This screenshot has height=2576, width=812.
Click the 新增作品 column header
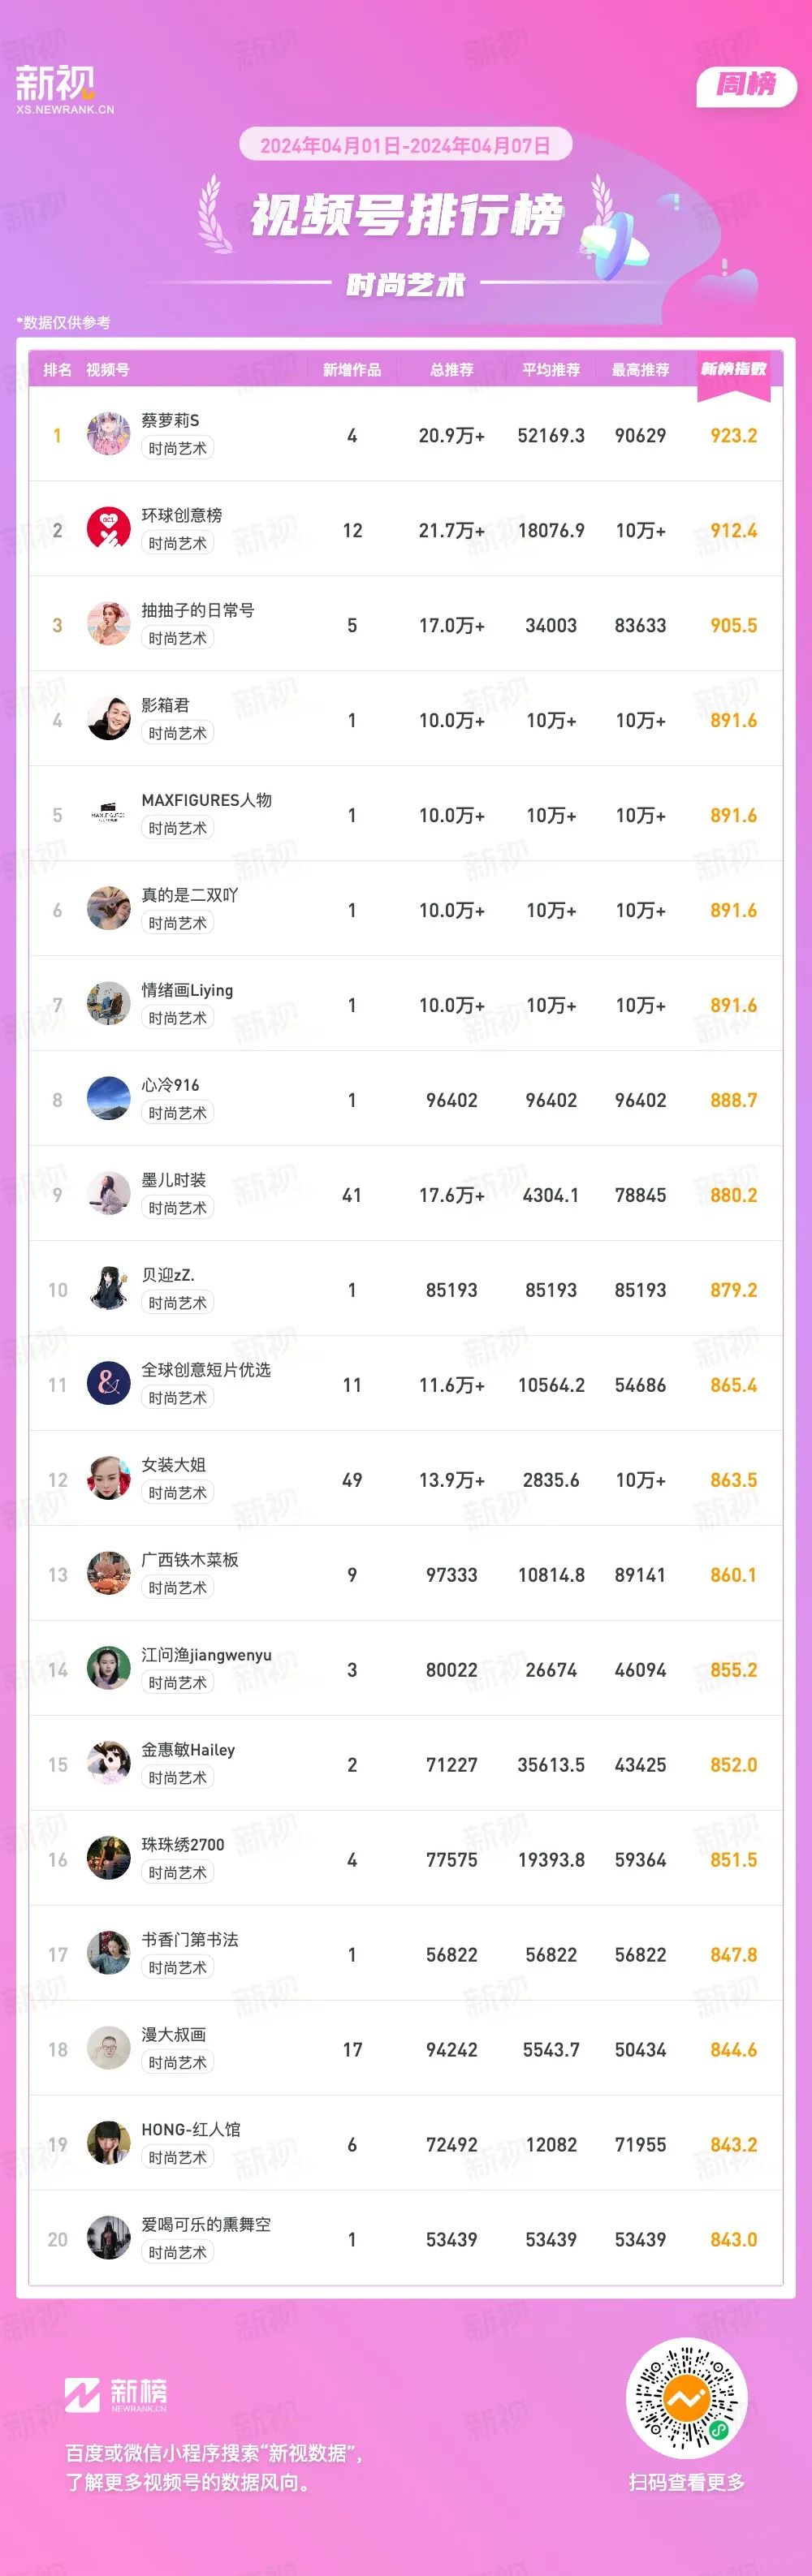(x=352, y=370)
